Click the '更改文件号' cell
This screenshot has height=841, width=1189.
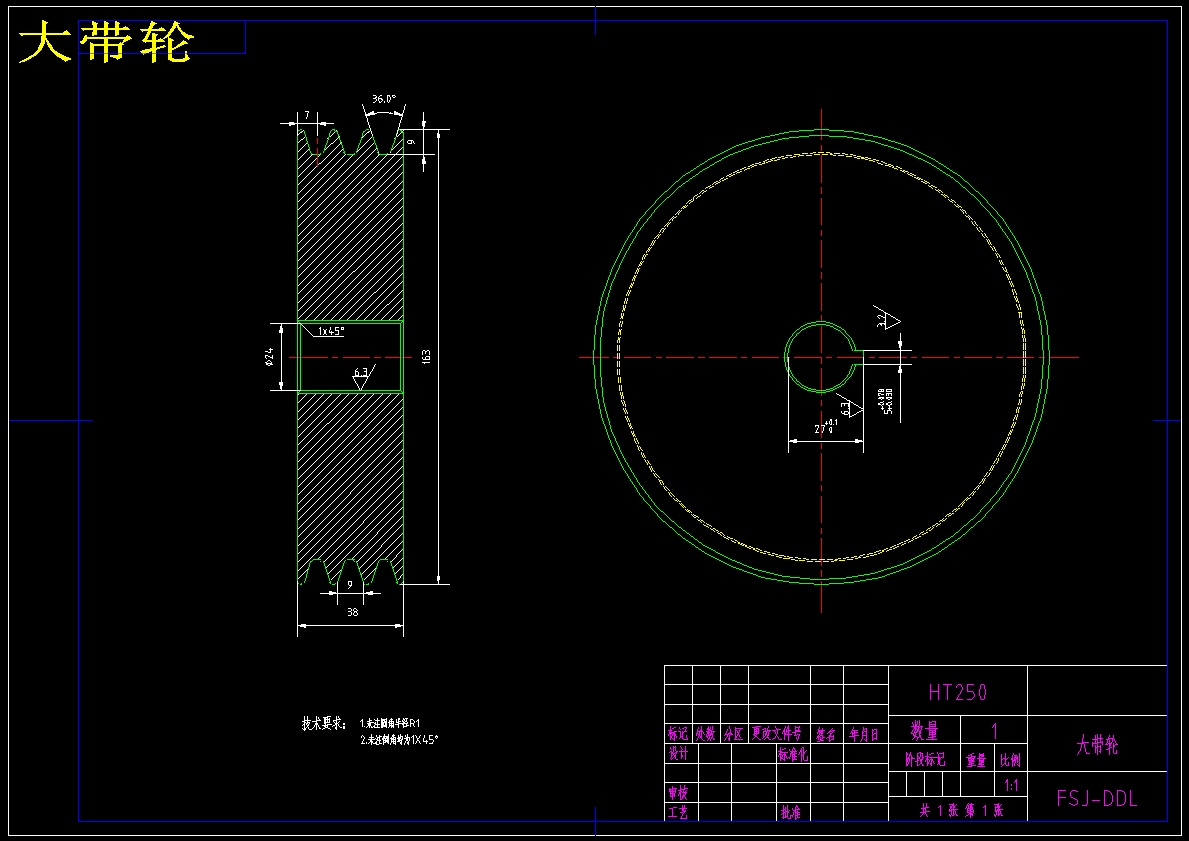click(x=776, y=733)
